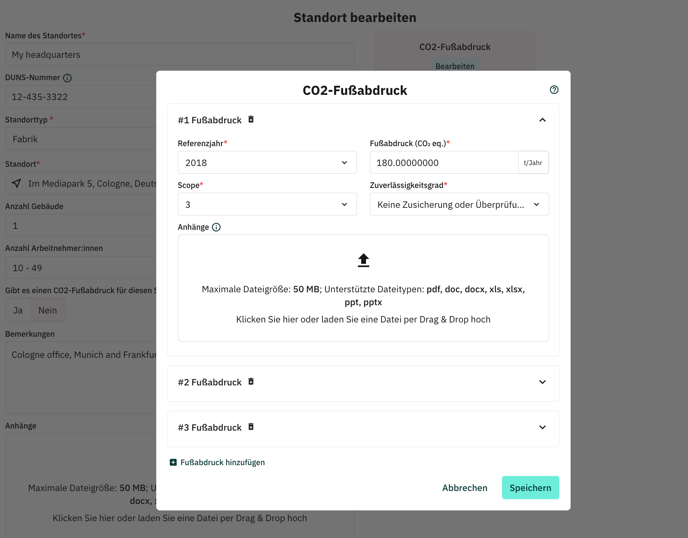Click the info icon beside DUNS-Nummer
The height and width of the screenshot is (538, 688).
click(67, 78)
